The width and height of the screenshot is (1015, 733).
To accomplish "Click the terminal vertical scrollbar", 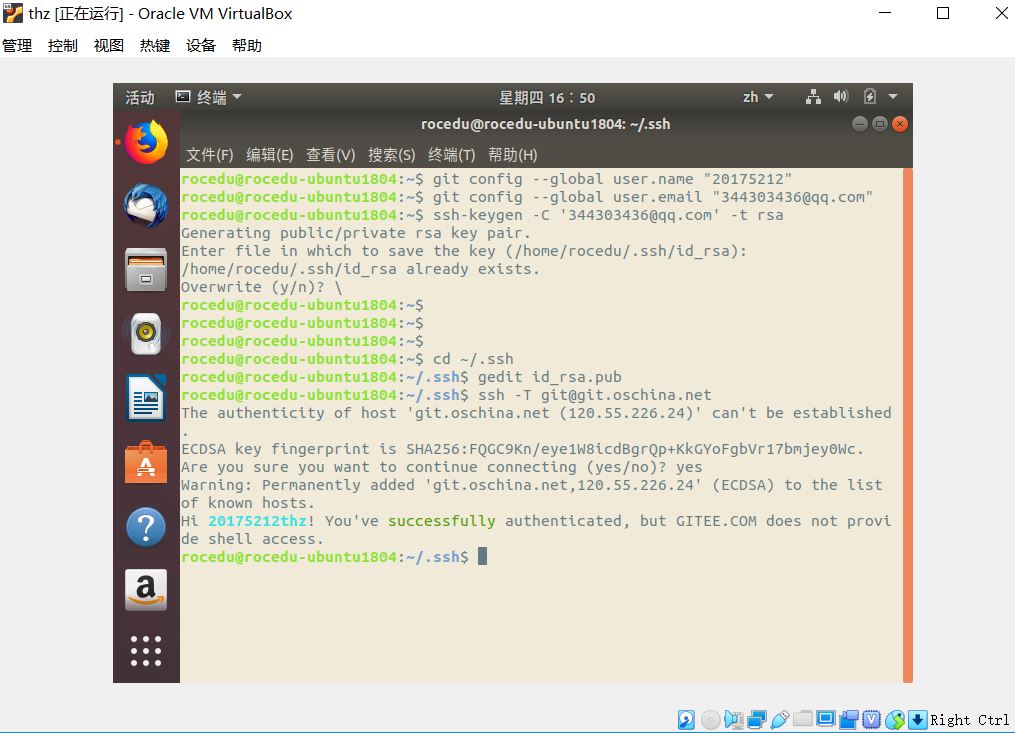I will [908, 425].
